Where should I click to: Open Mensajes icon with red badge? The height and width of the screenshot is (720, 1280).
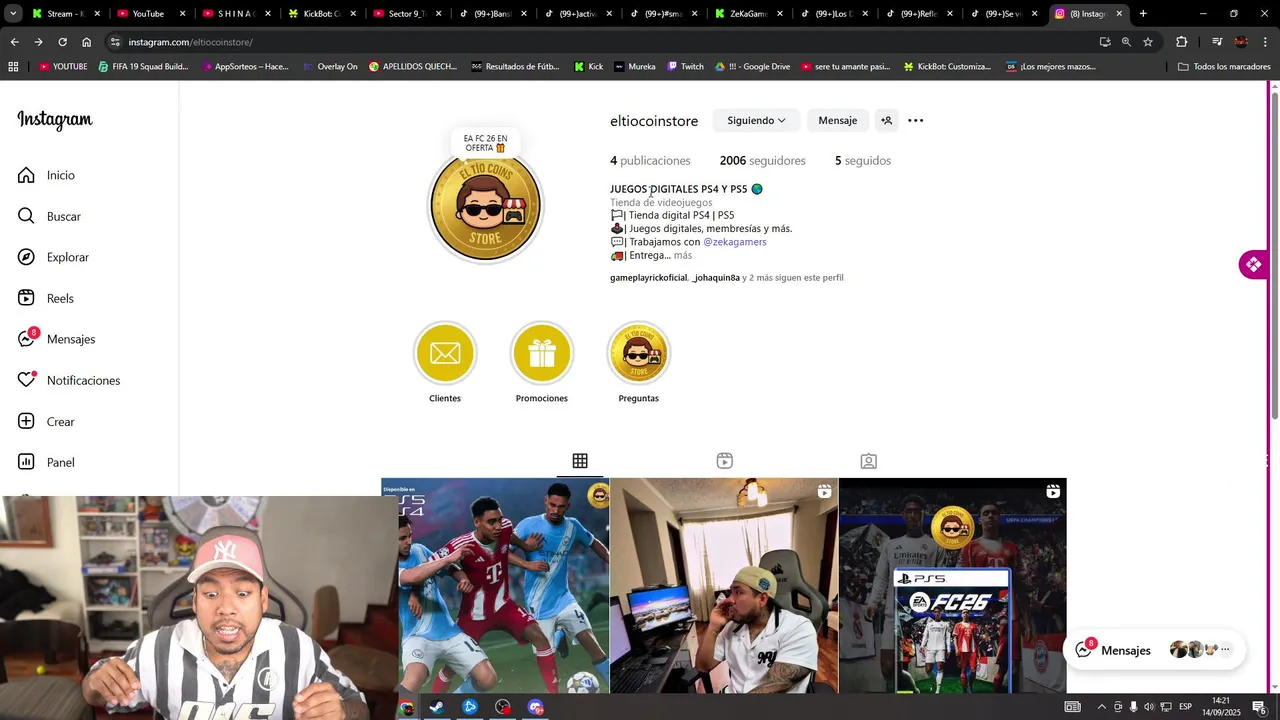point(27,338)
